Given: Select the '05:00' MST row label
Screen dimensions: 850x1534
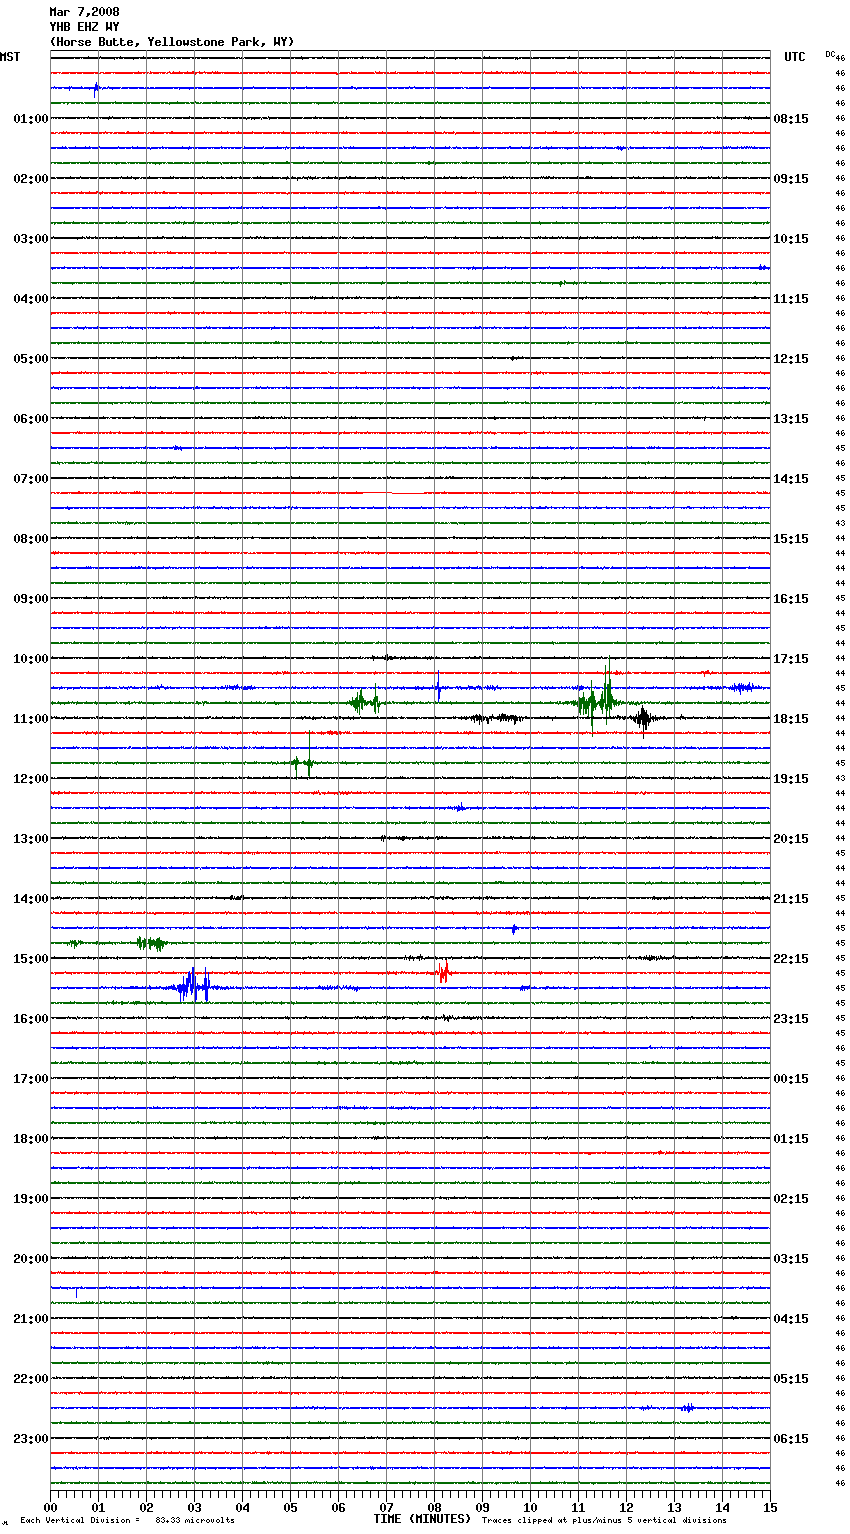Looking at the screenshot, I should click(x=31, y=359).
